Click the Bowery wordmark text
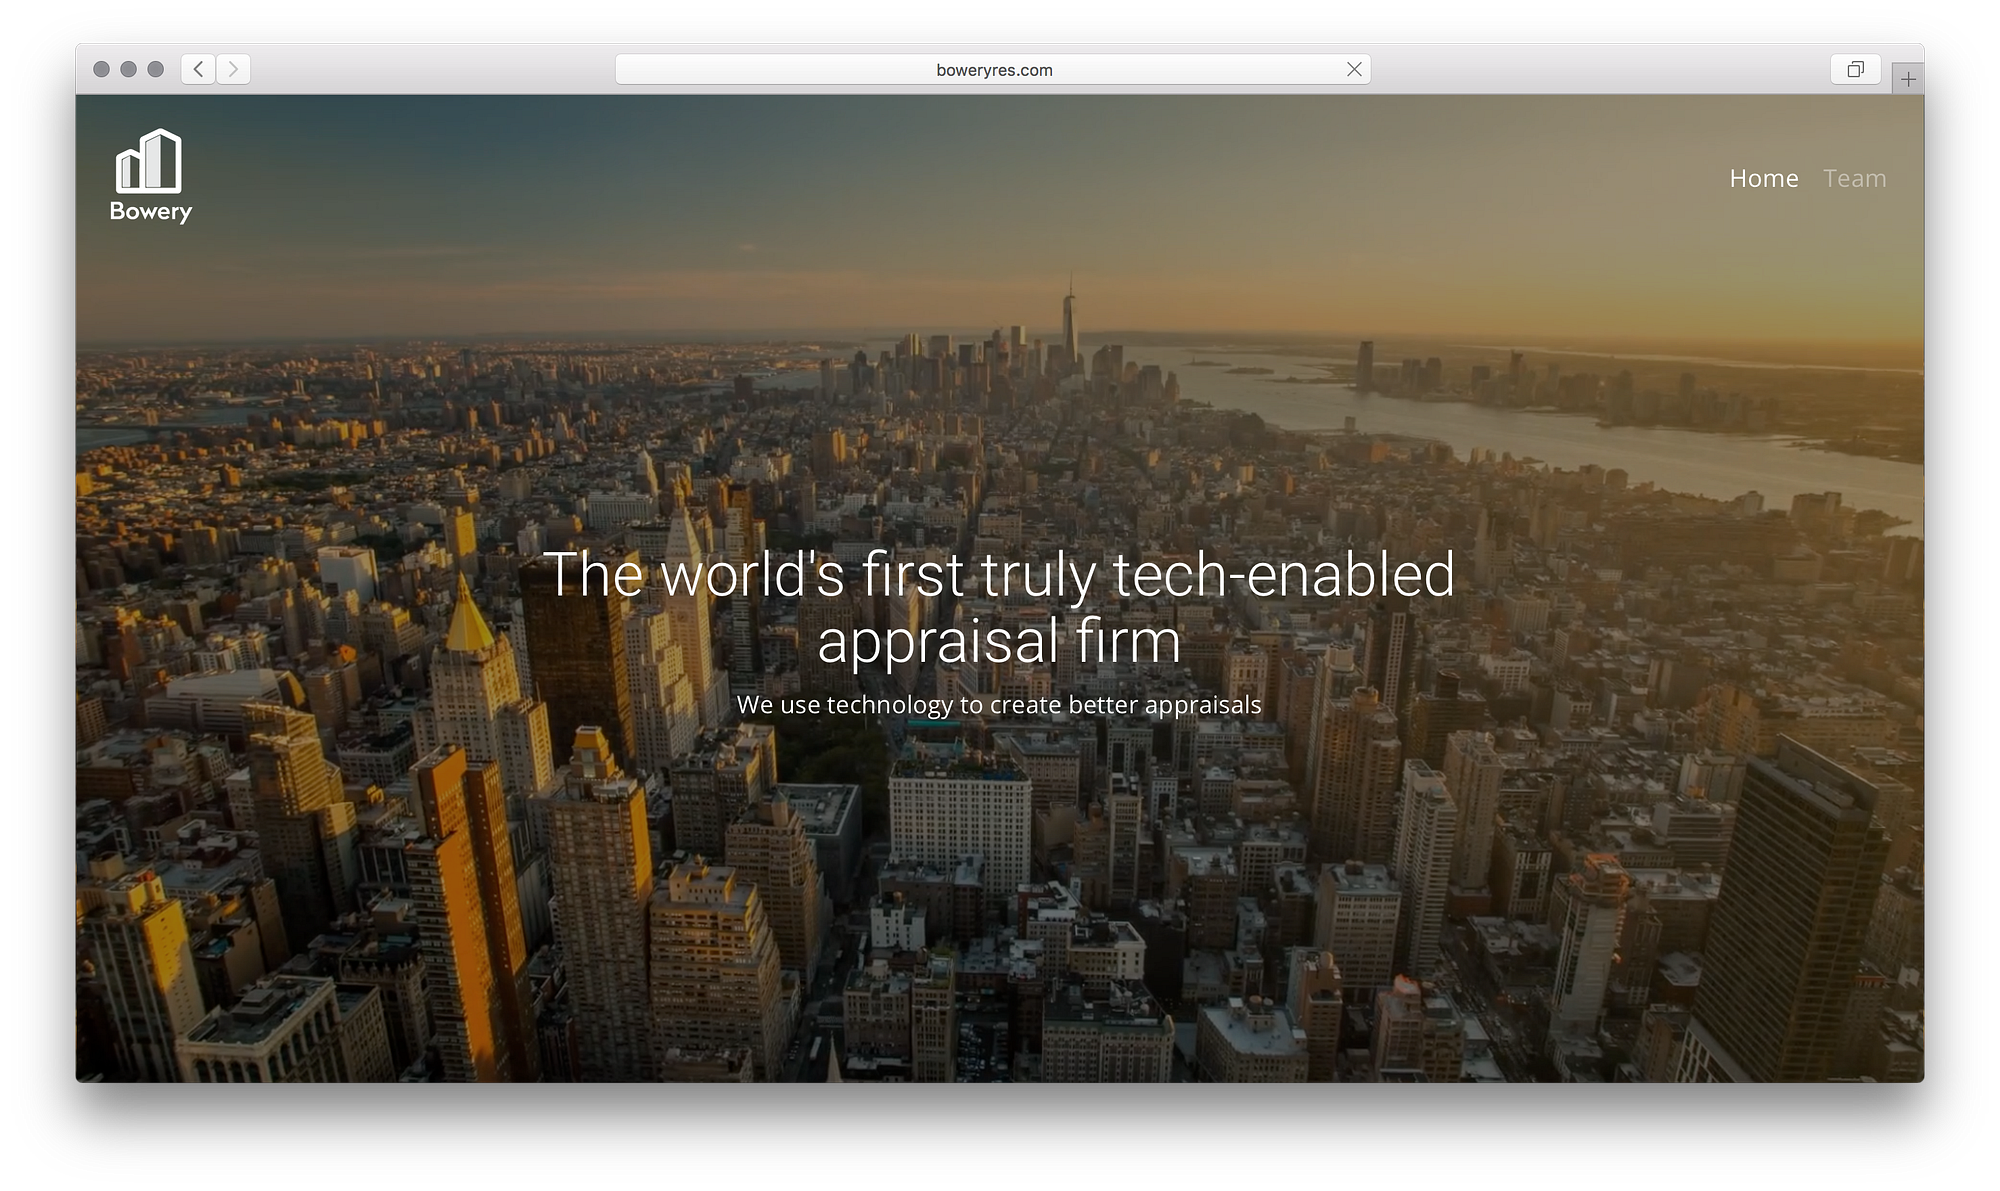The width and height of the screenshot is (2000, 1191). click(x=150, y=212)
